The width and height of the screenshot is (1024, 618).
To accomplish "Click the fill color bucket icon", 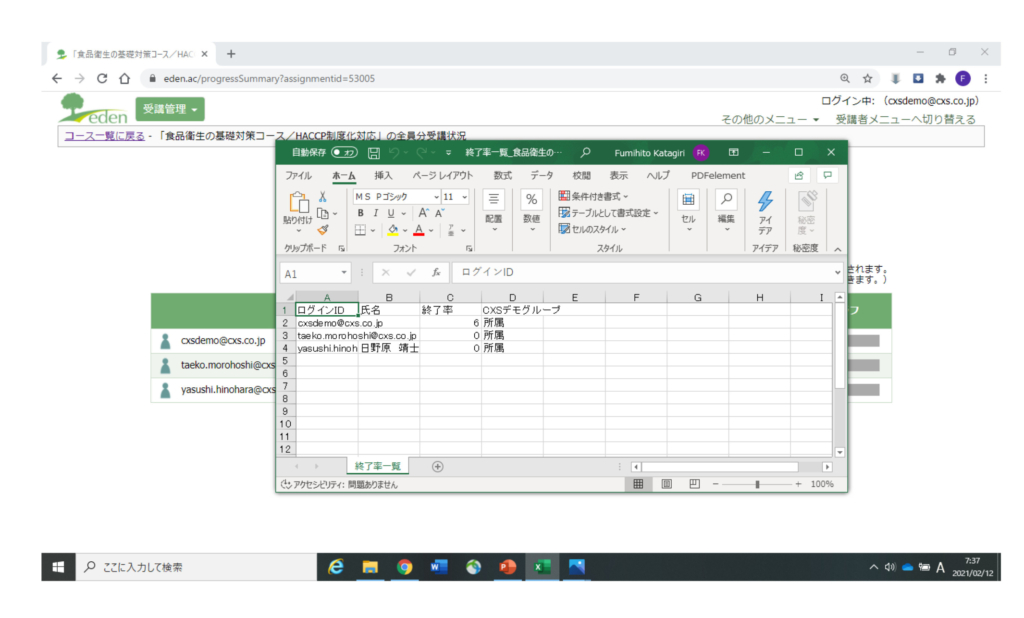I will coord(392,230).
